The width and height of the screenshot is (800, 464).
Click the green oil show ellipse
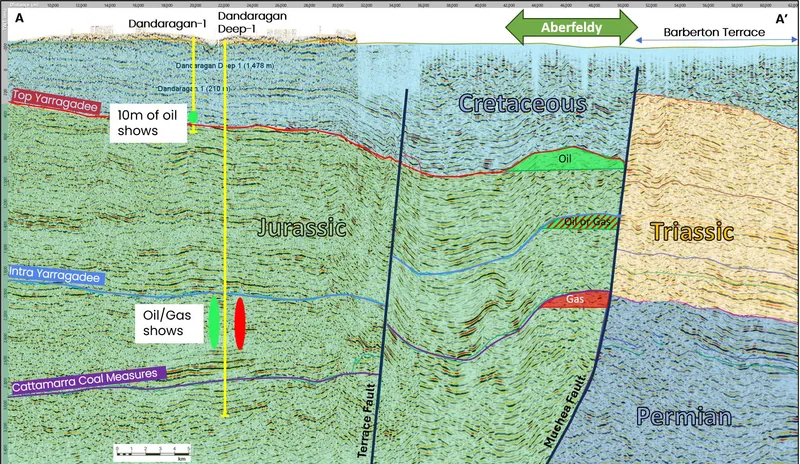pos(214,323)
